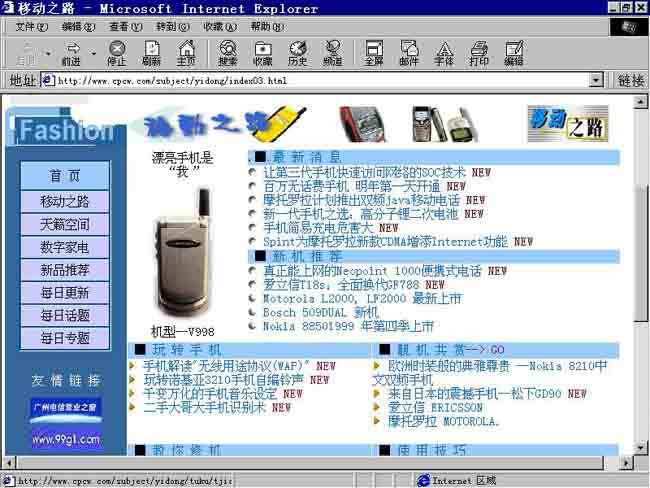The width and height of the screenshot is (650, 488).
Task: Open the 邮件 (Mail) toolbar icon
Action: click(409, 53)
